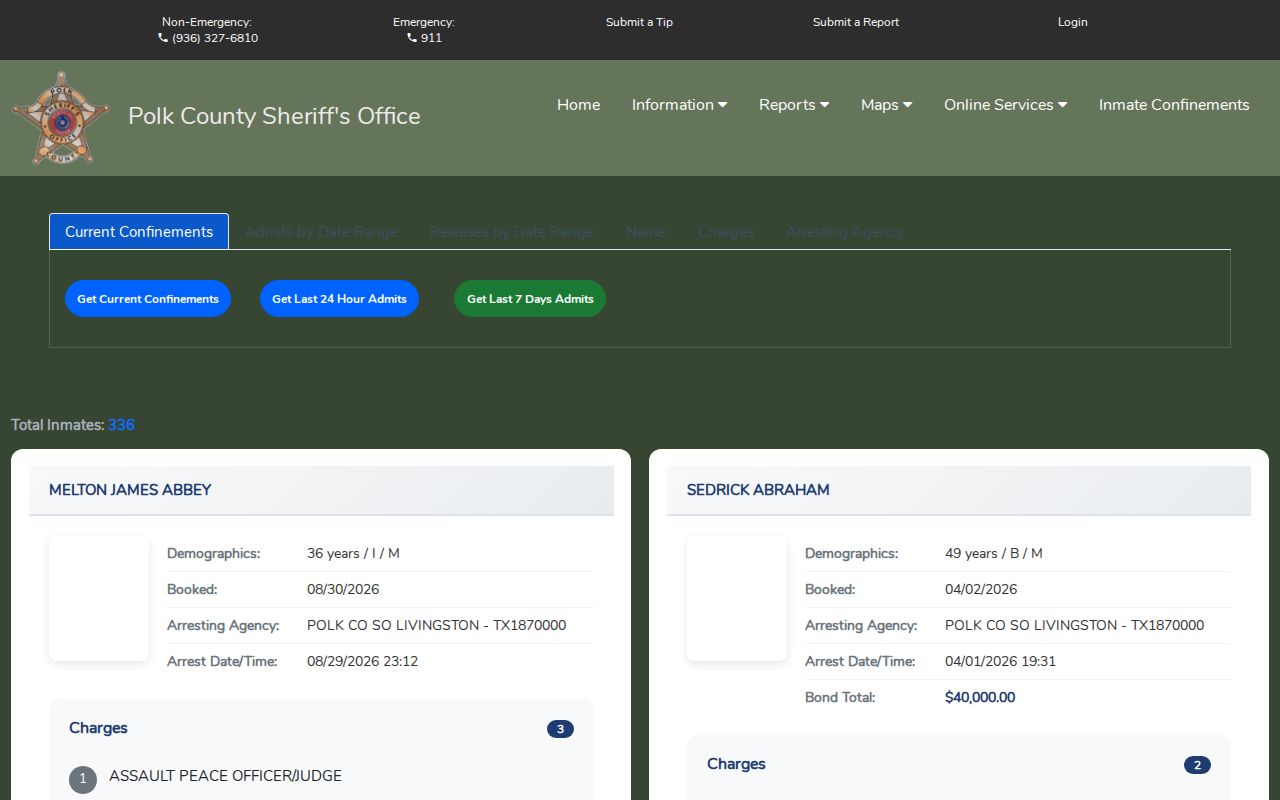Click Abraham's demographics 49 years / B / M

994,554
